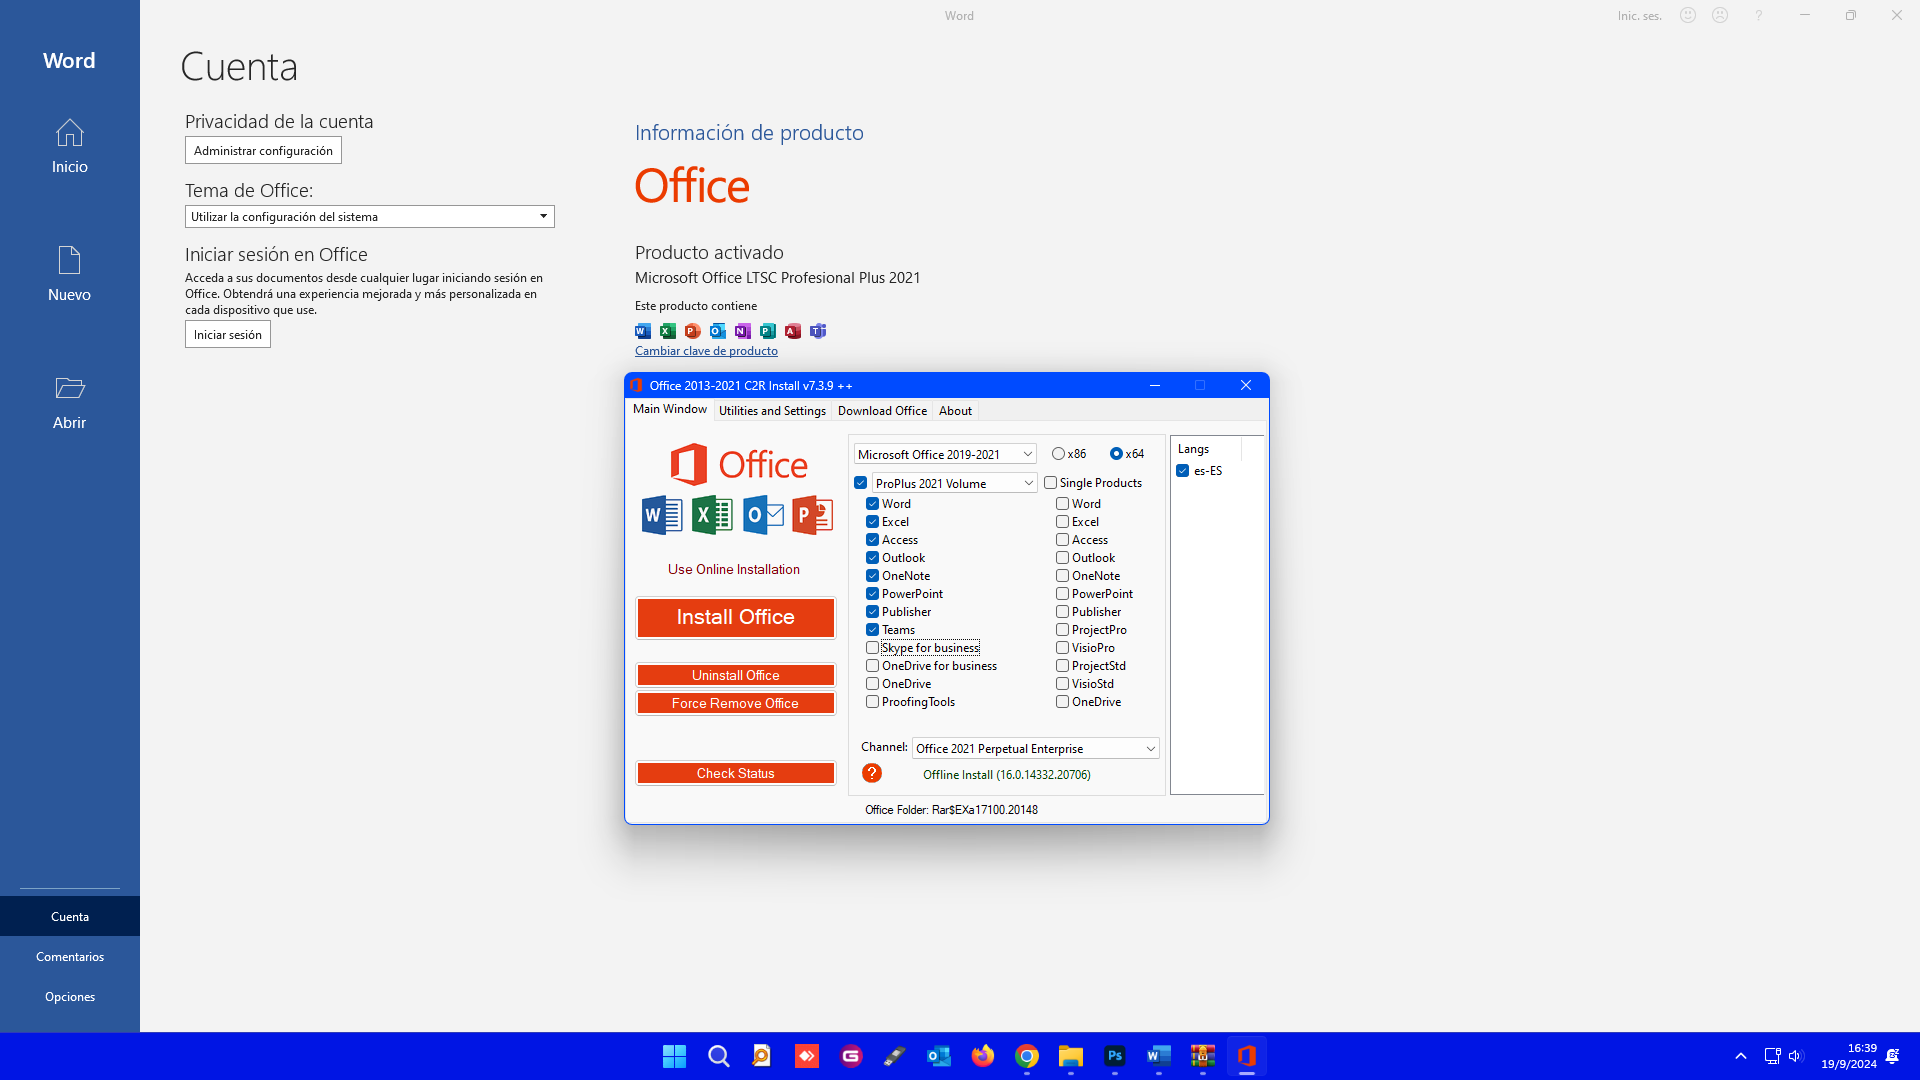Open Firefox from the taskbar

point(983,1056)
